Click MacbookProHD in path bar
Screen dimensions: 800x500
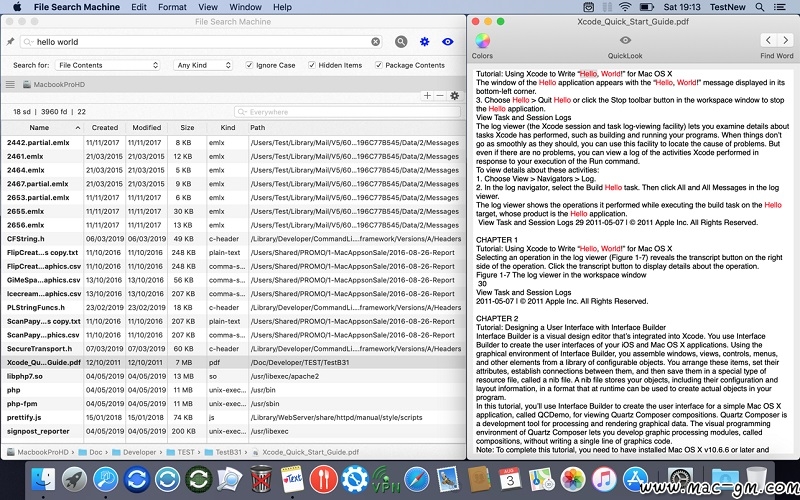click(37, 452)
